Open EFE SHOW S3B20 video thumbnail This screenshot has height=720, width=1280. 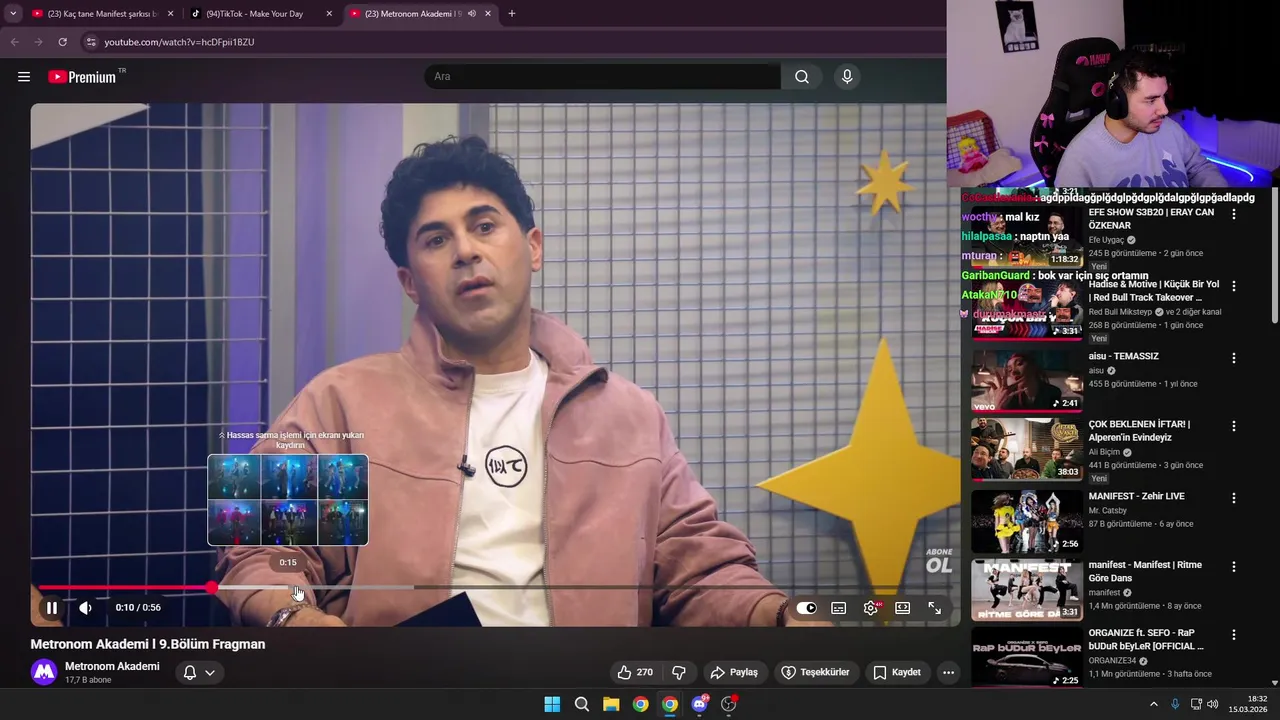[1026, 238]
